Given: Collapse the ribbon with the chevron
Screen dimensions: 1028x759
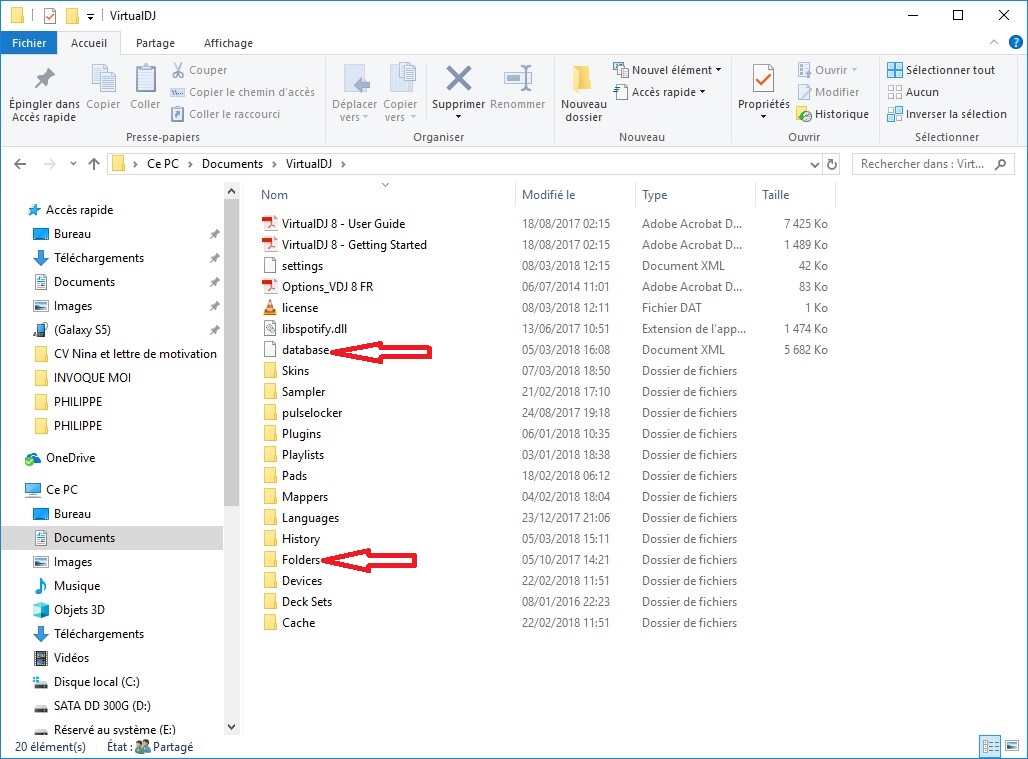Looking at the screenshot, I should (x=994, y=43).
